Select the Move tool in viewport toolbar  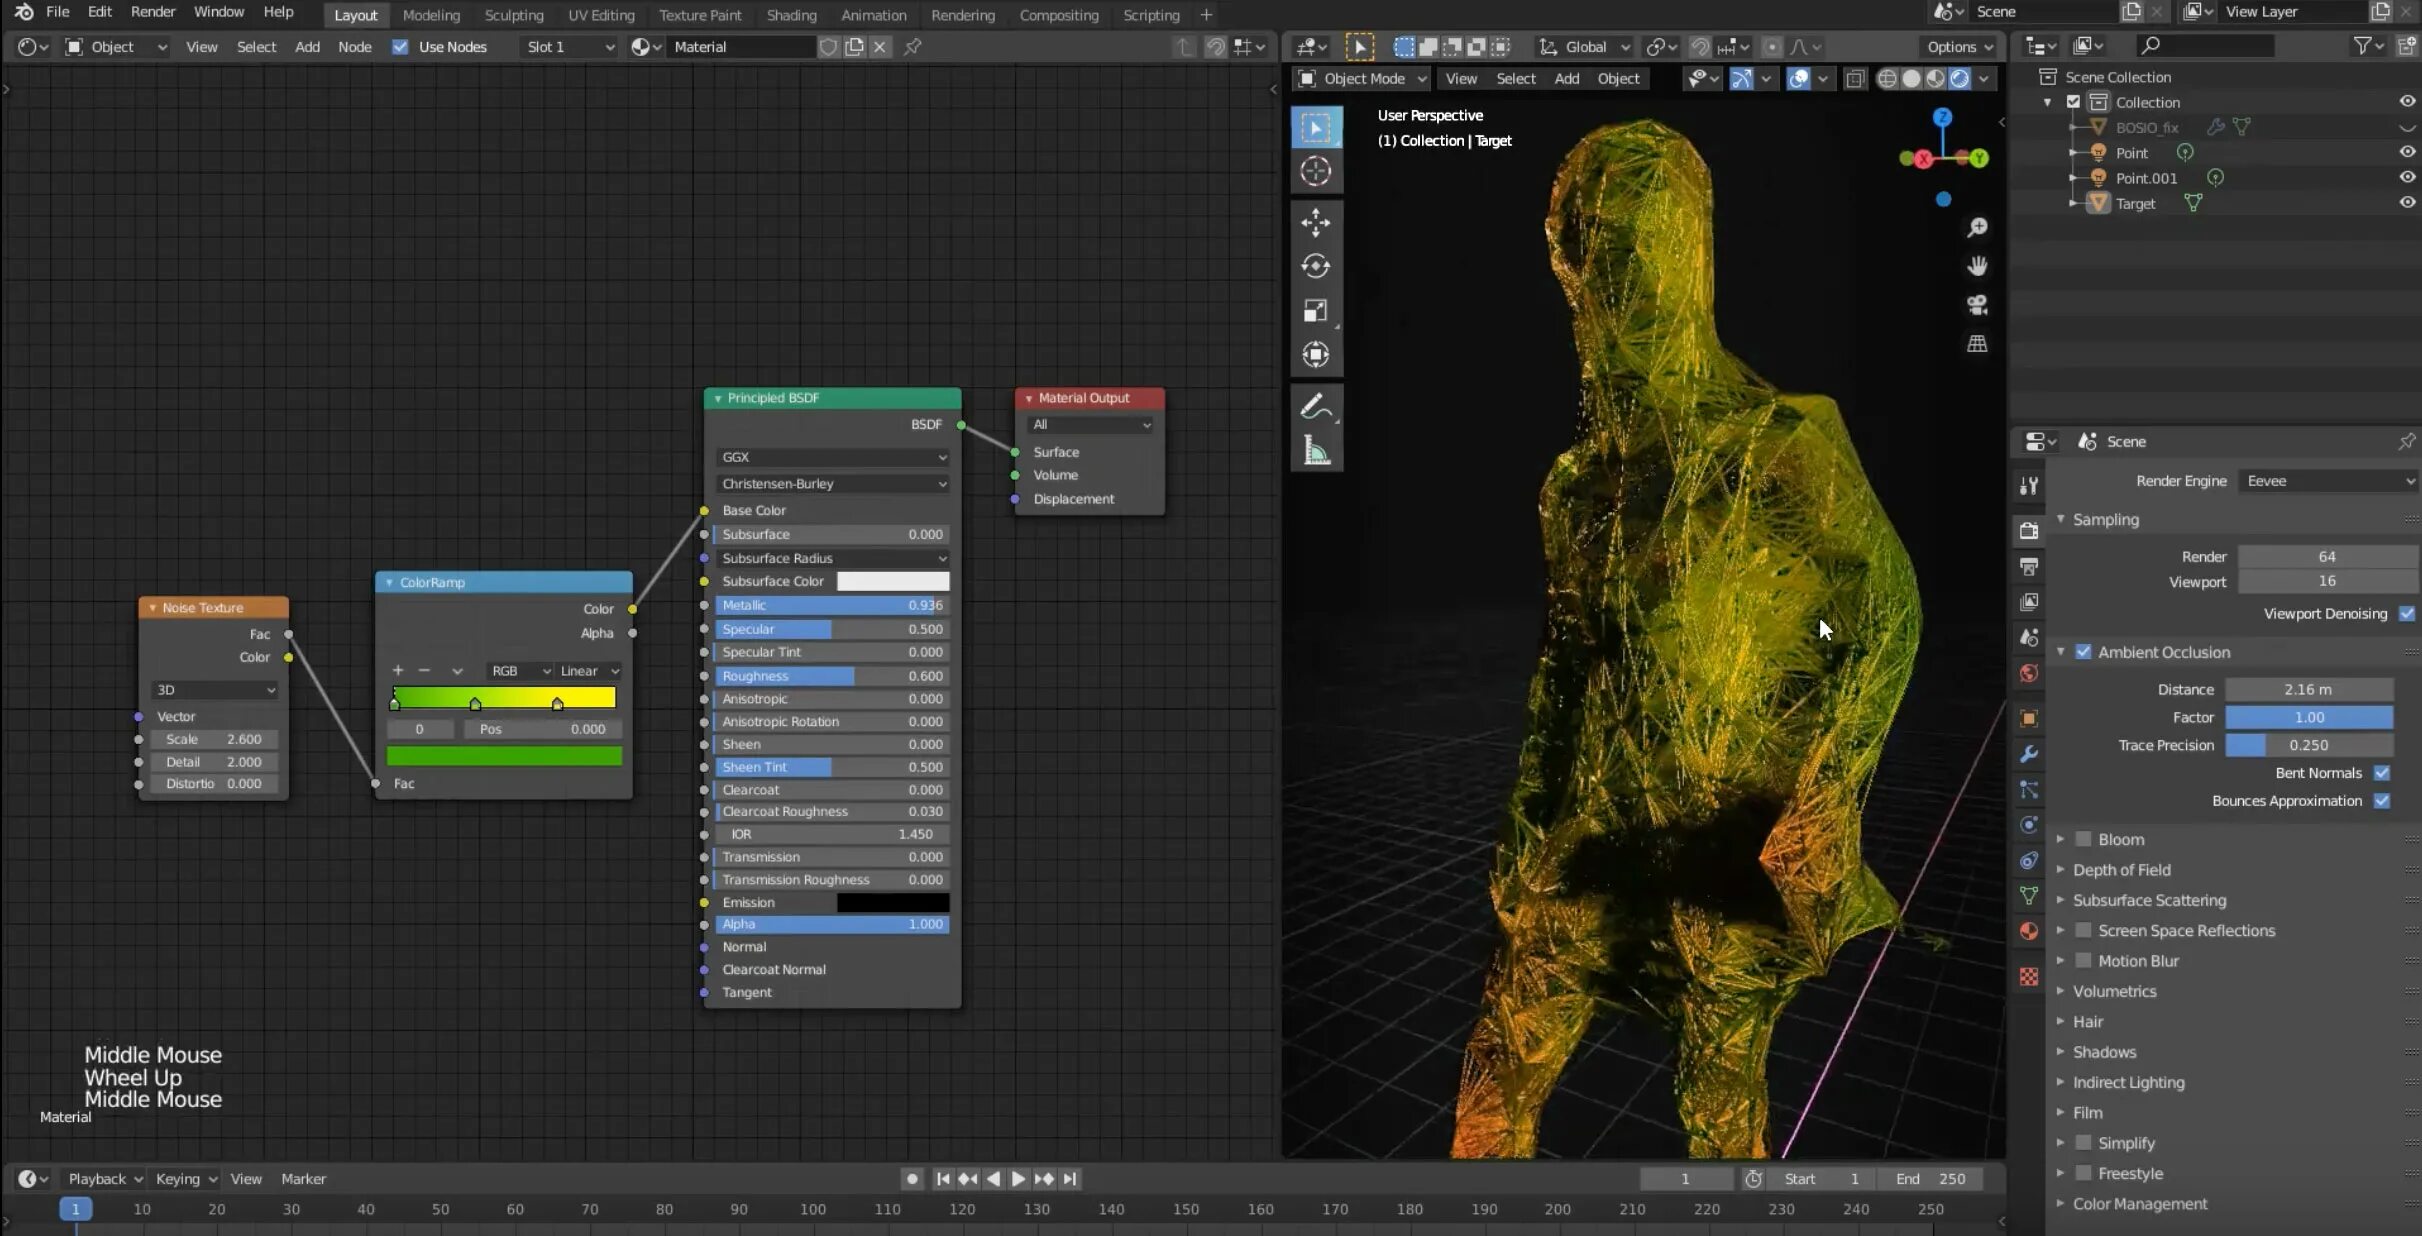1315,222
